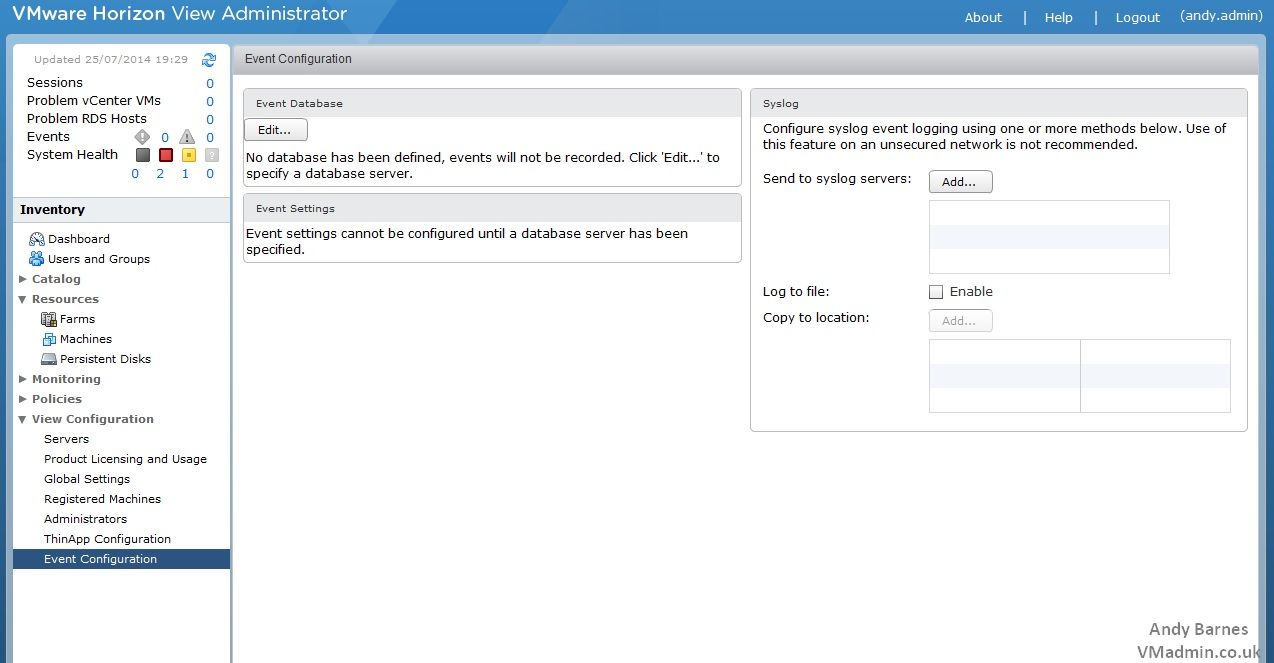This screenshot has width=1274, height=663.
Task: Open the About link in header
Action: coord(983,17)
